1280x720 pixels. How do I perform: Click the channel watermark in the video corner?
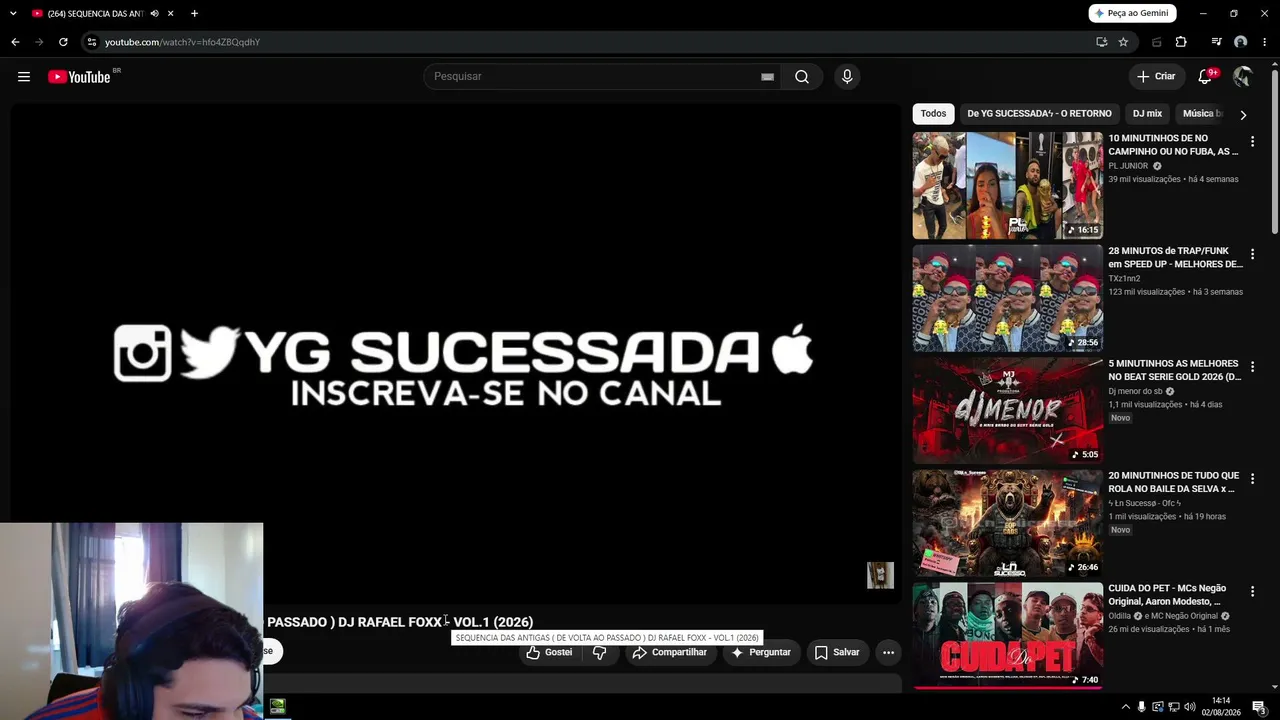(880, 575)
